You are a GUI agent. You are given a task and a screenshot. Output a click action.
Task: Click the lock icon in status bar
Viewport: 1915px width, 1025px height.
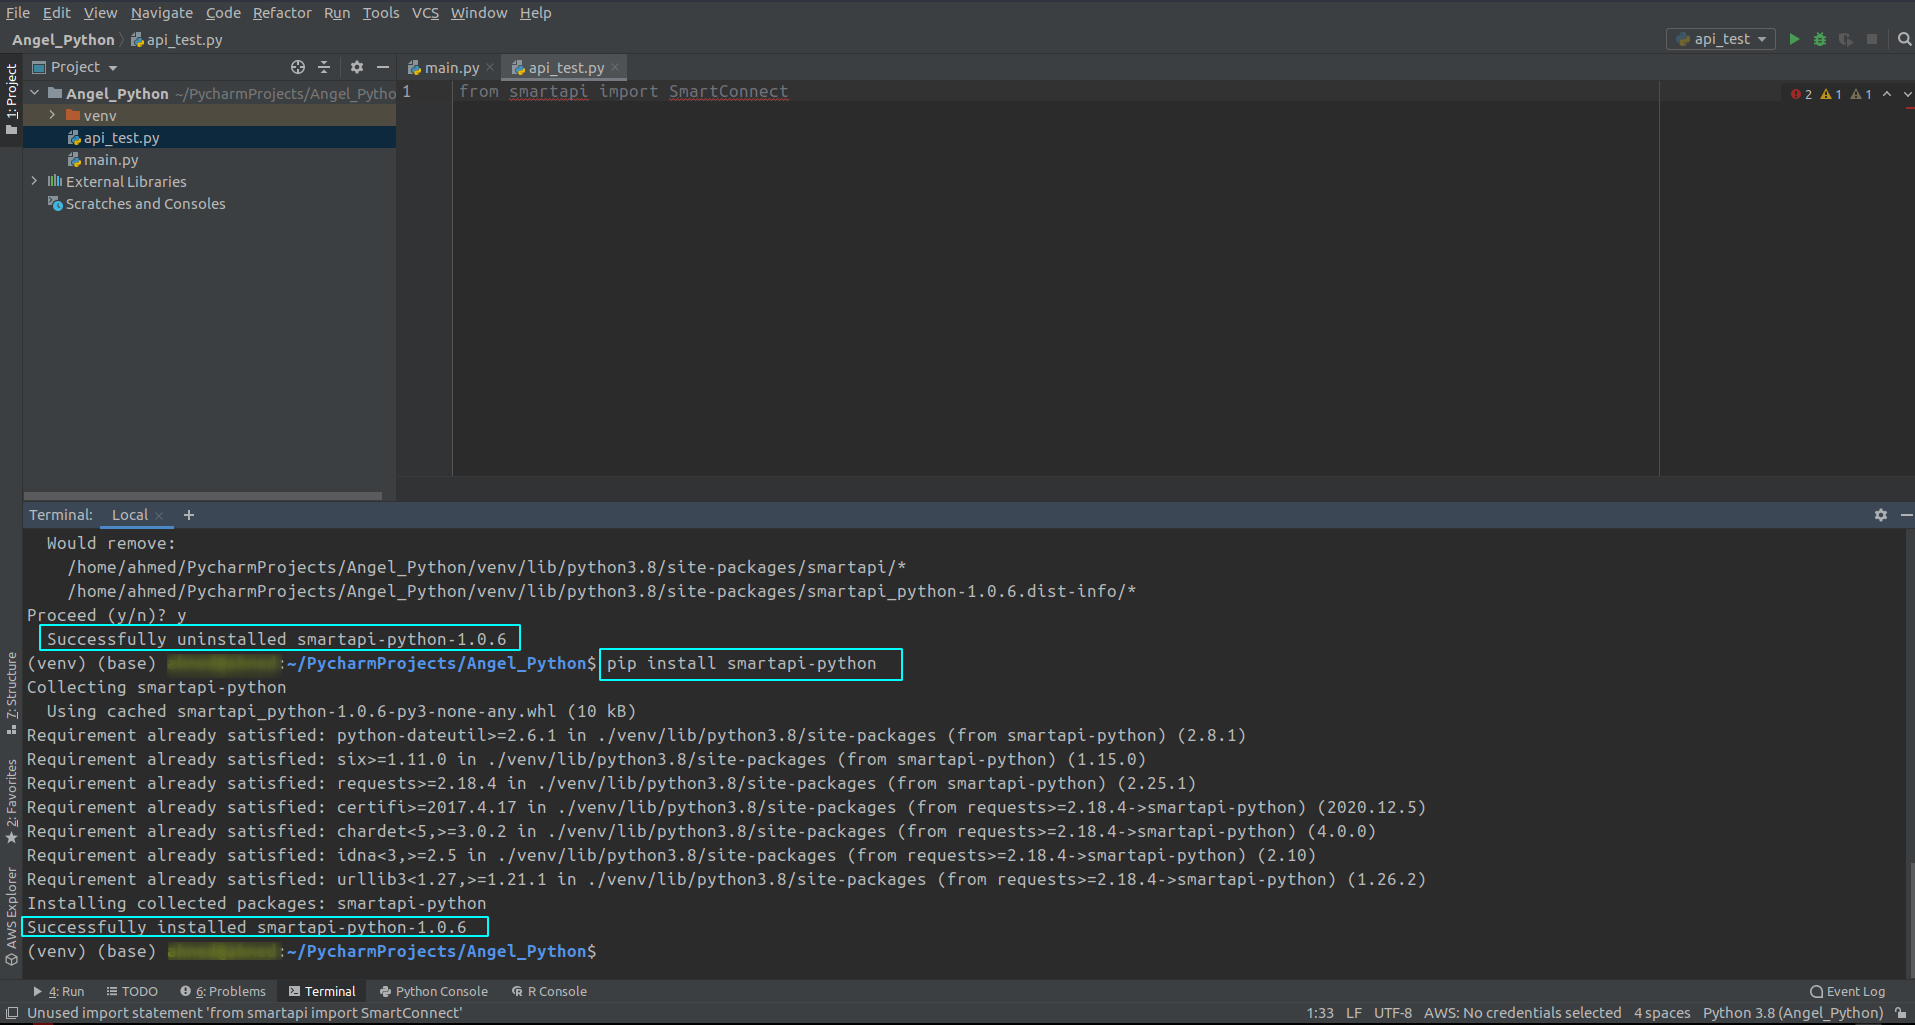click(x=1900, y=1013)
